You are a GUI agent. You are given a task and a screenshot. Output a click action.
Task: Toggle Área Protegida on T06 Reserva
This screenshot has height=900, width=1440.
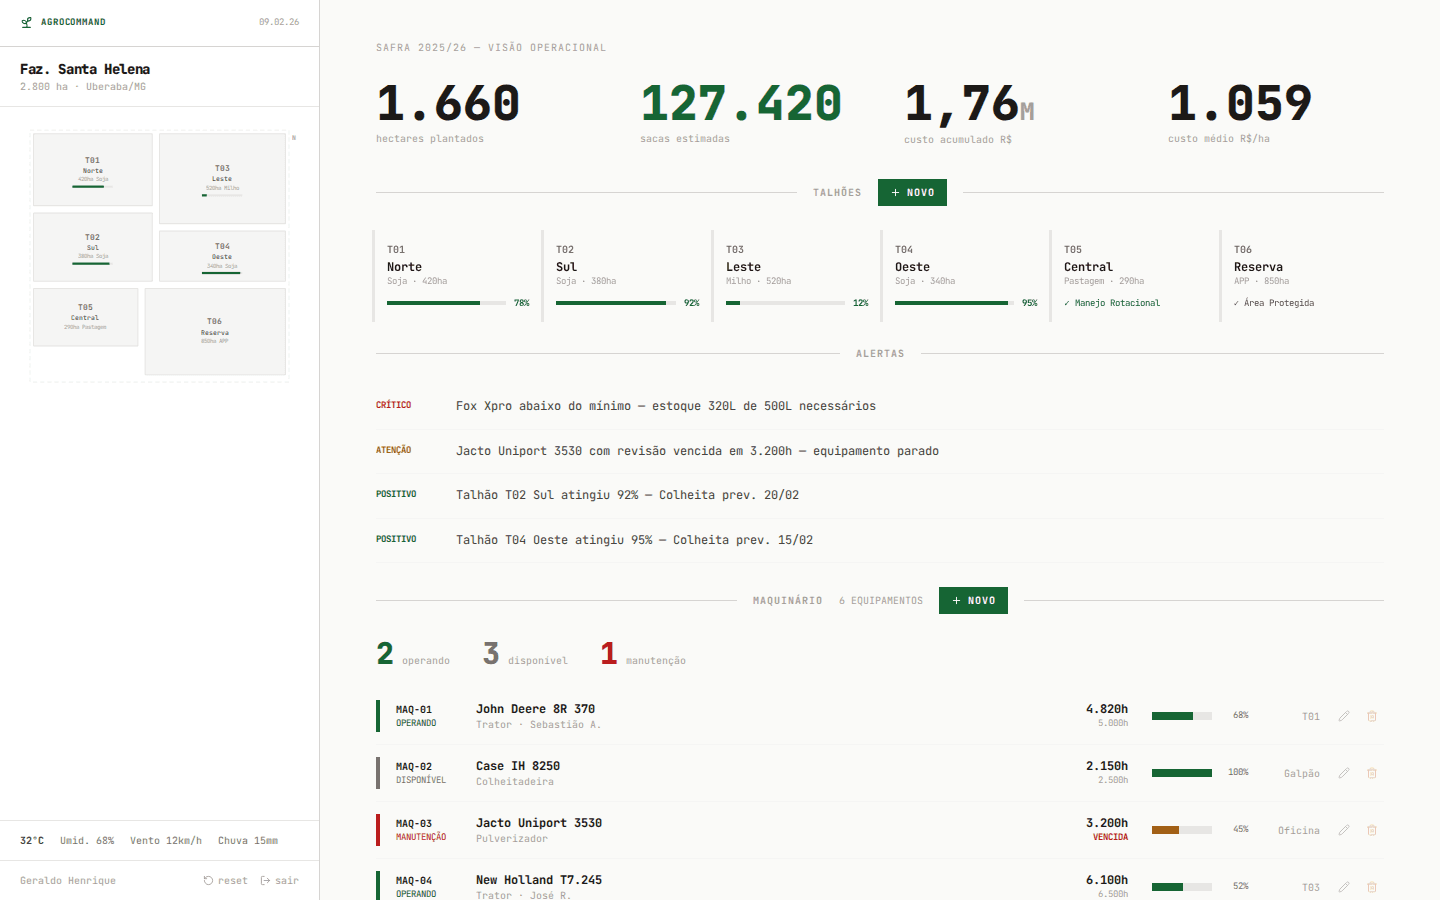[1277, 302]
